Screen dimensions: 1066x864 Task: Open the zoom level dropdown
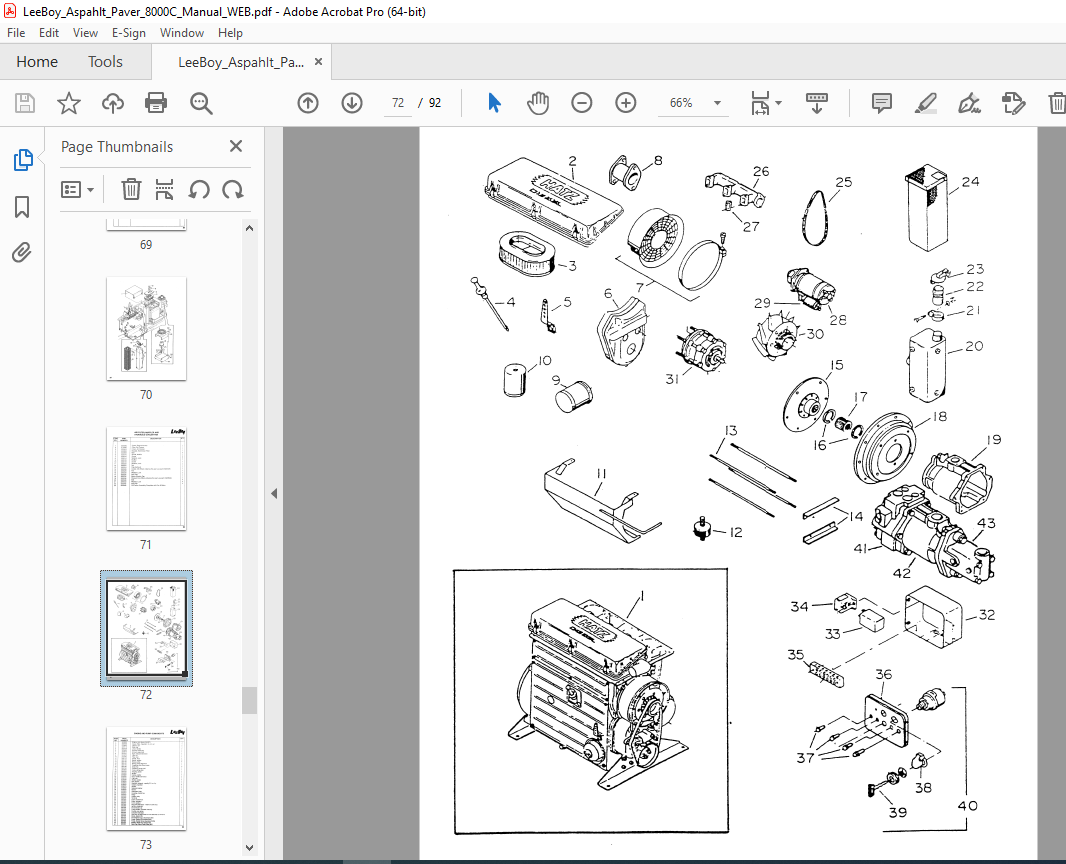coord(717,103)
